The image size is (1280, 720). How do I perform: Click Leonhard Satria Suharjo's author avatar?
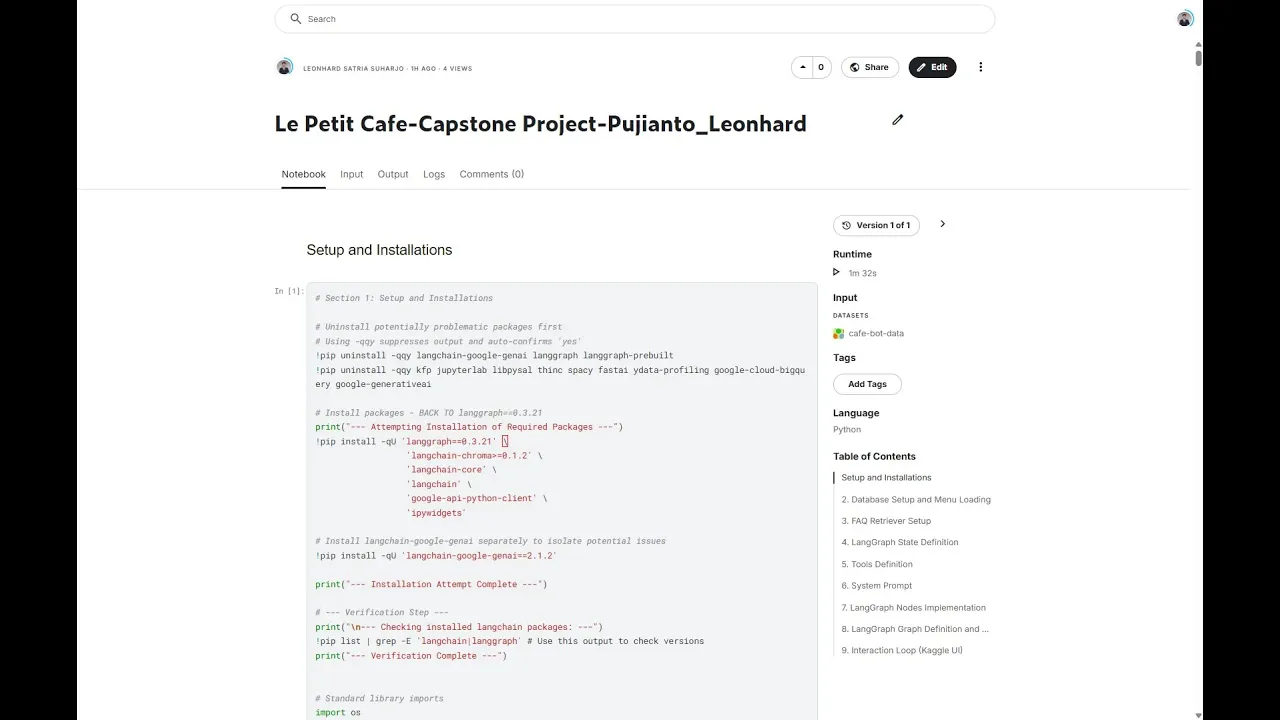285,66
